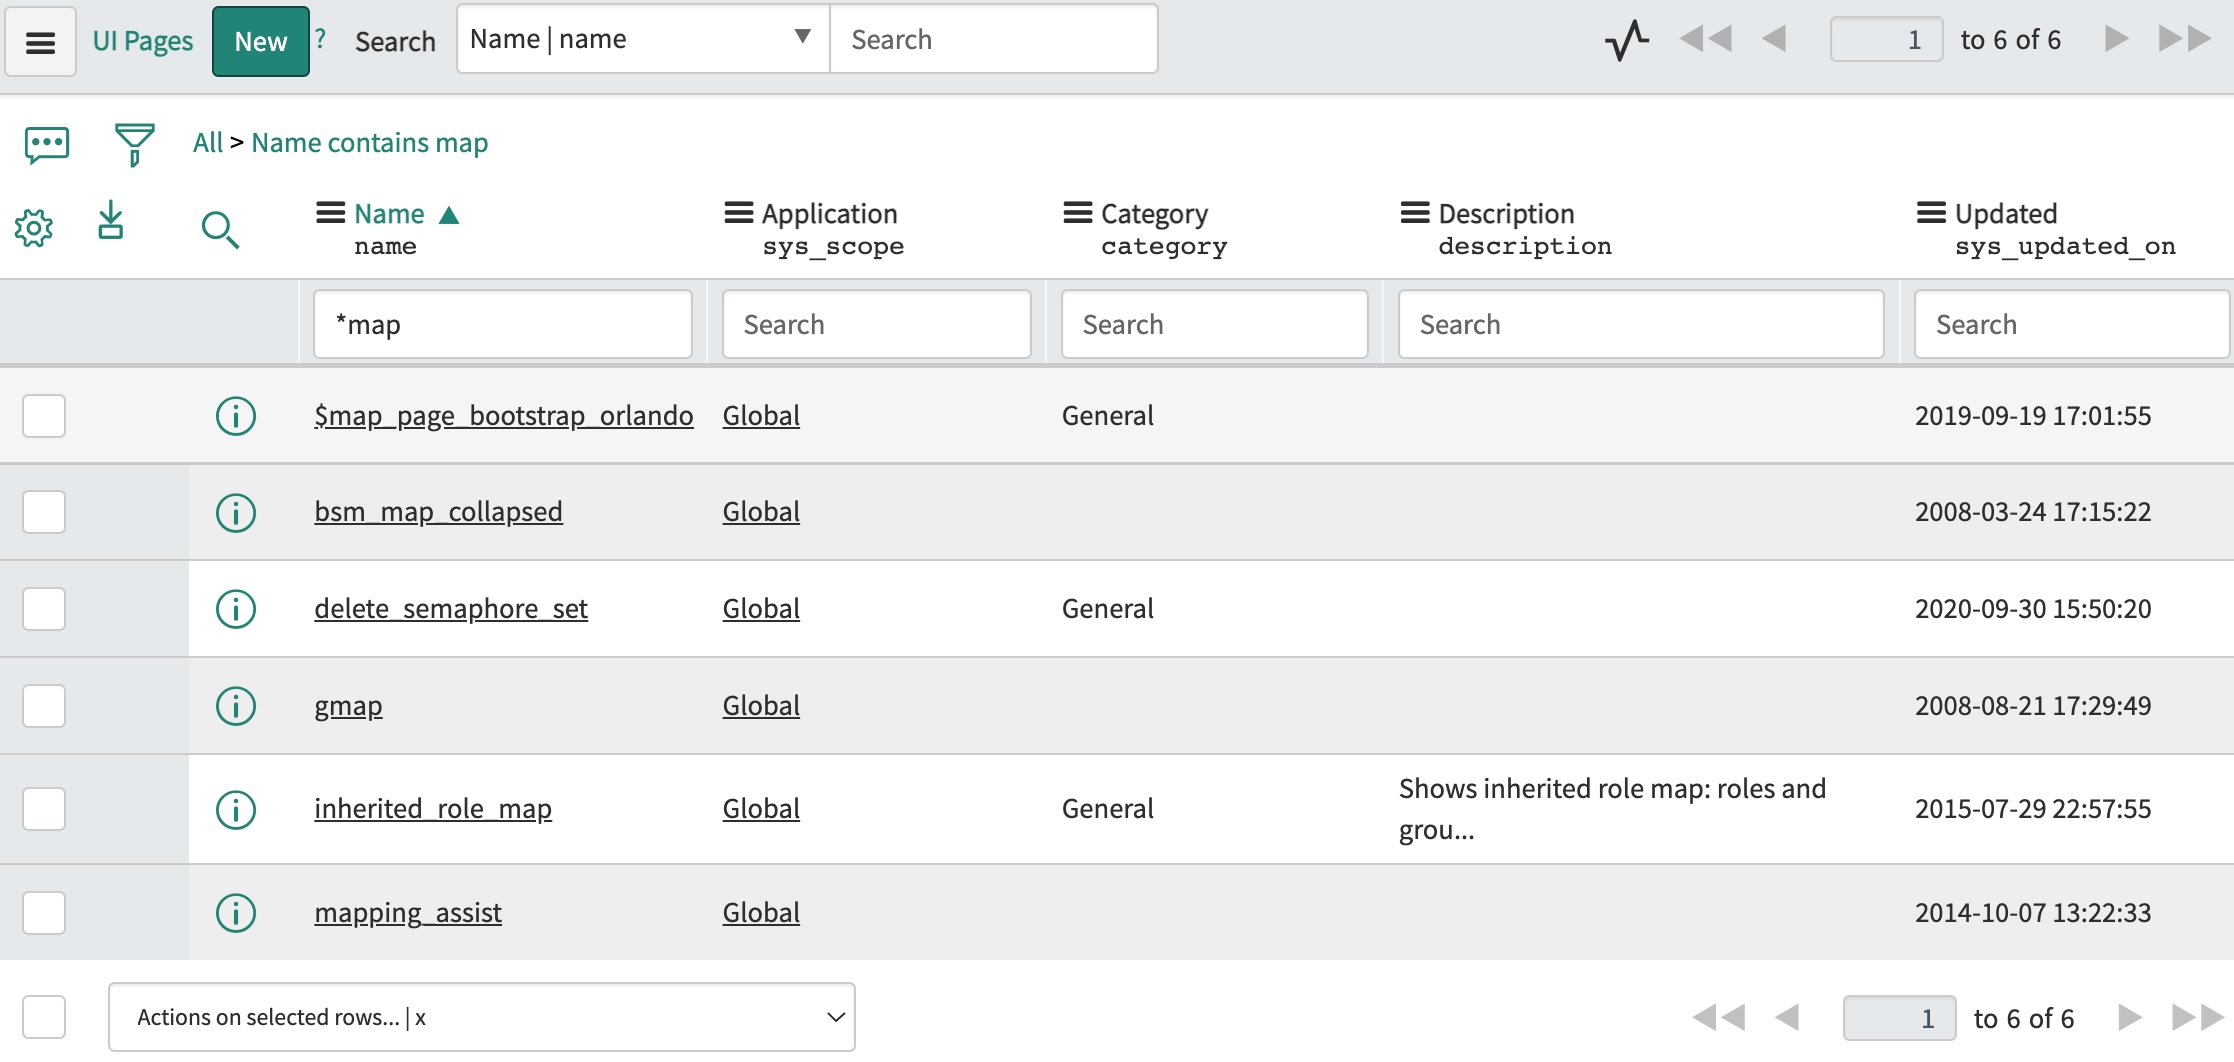Click the download/update set icon
This screenshot has width=2234, height=1062.
pos(111,220)
